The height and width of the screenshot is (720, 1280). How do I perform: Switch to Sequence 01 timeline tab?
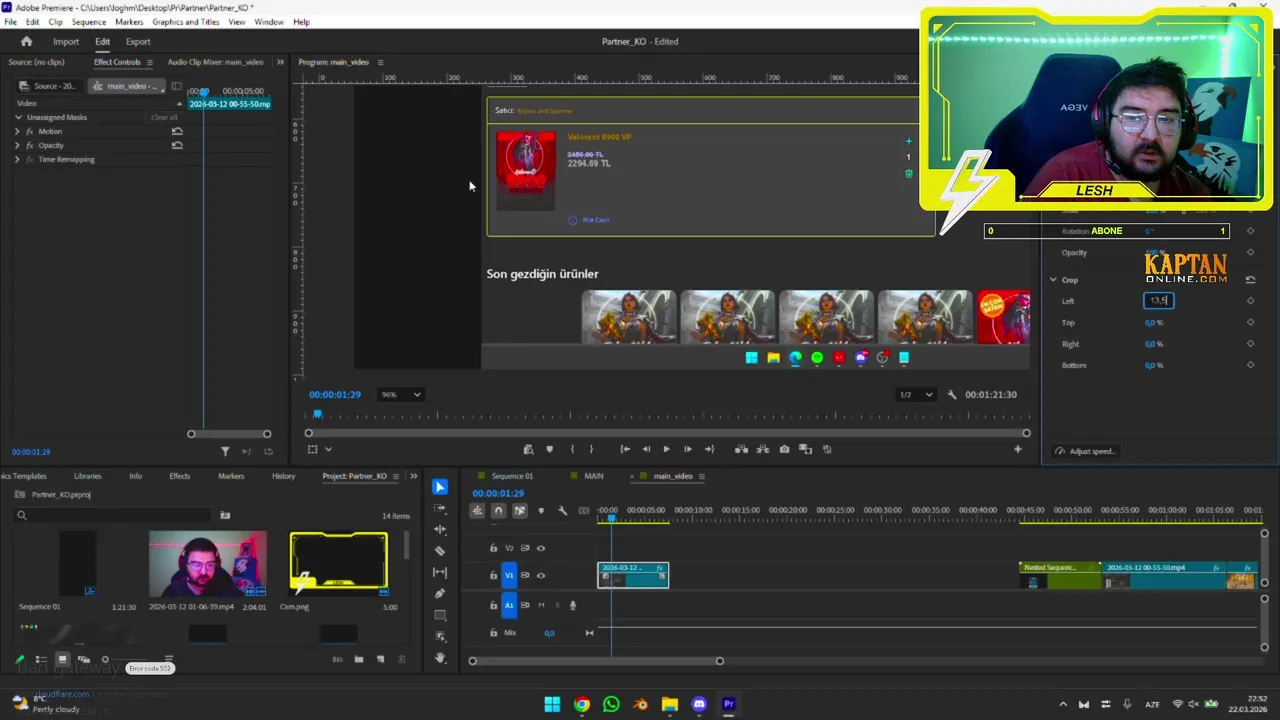point(512,476)
